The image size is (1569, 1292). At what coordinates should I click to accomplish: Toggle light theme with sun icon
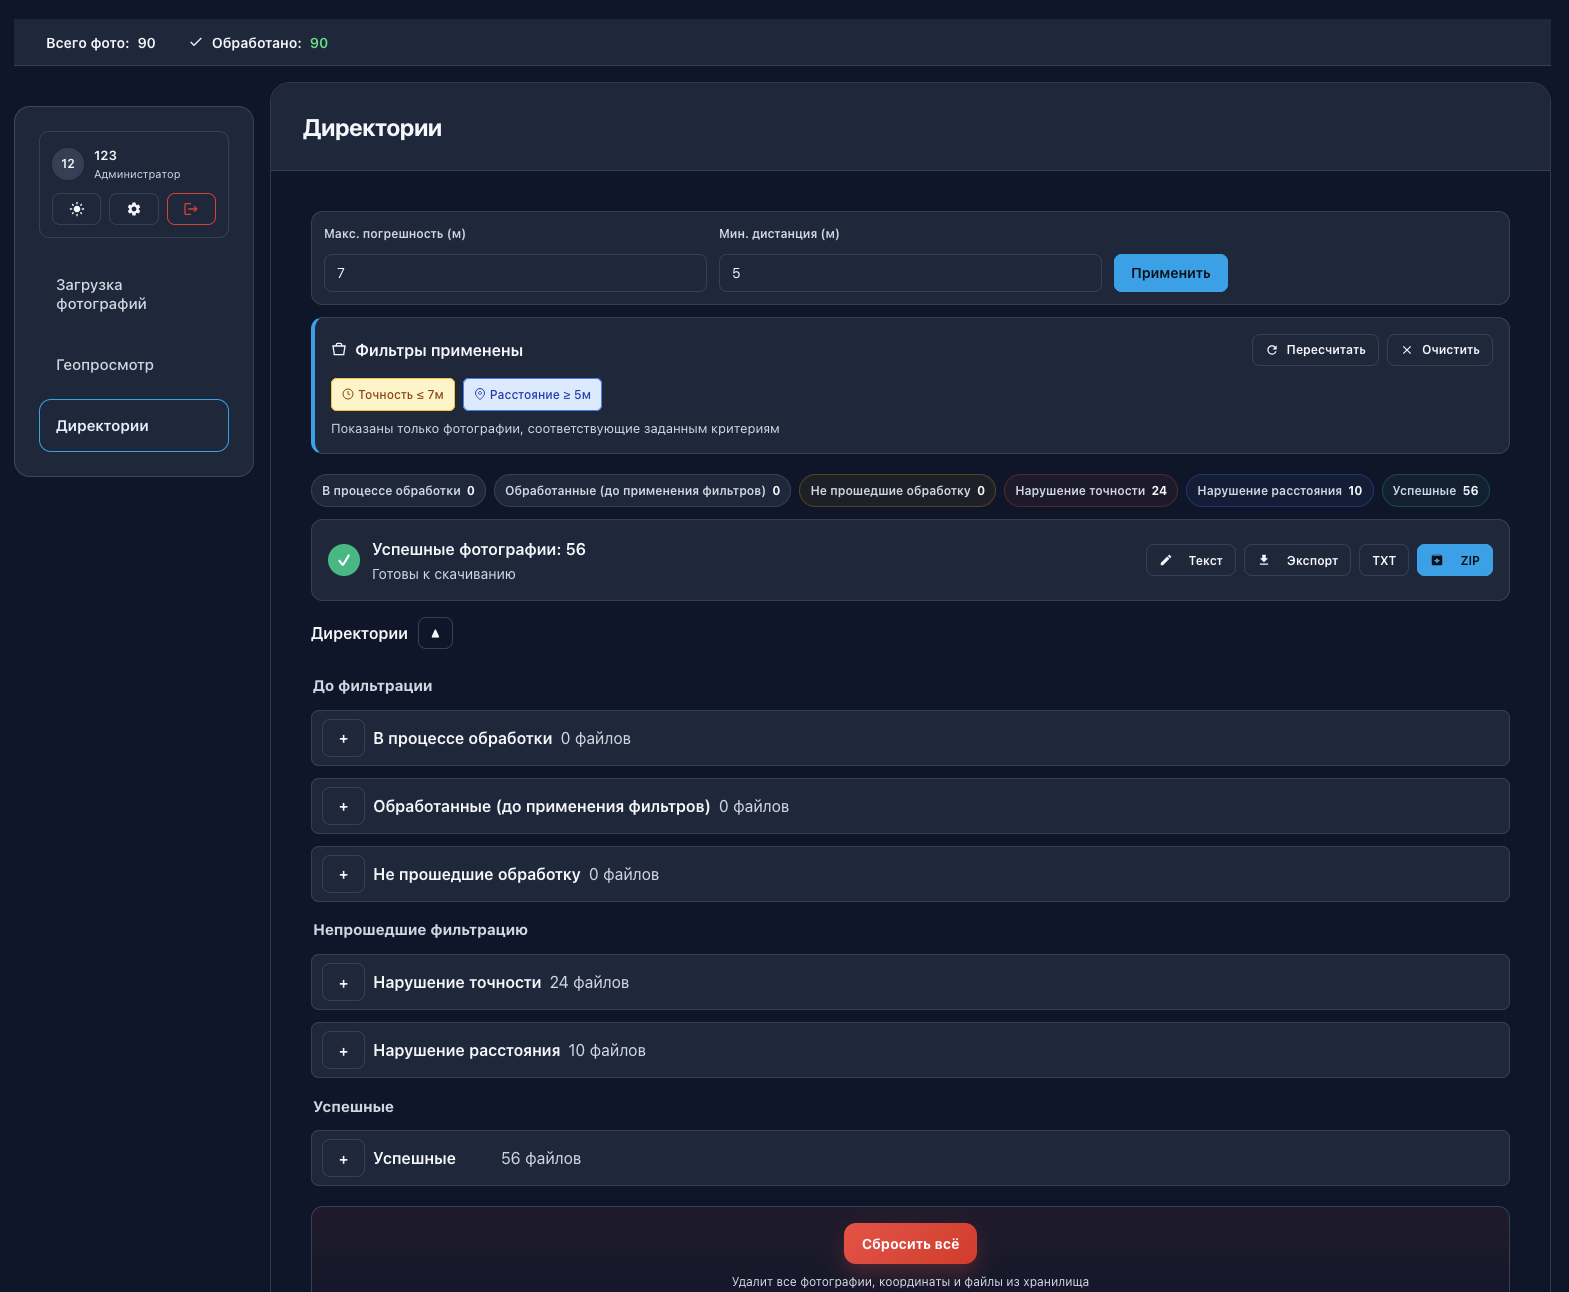pyautogui.click(x=77, y=209)
